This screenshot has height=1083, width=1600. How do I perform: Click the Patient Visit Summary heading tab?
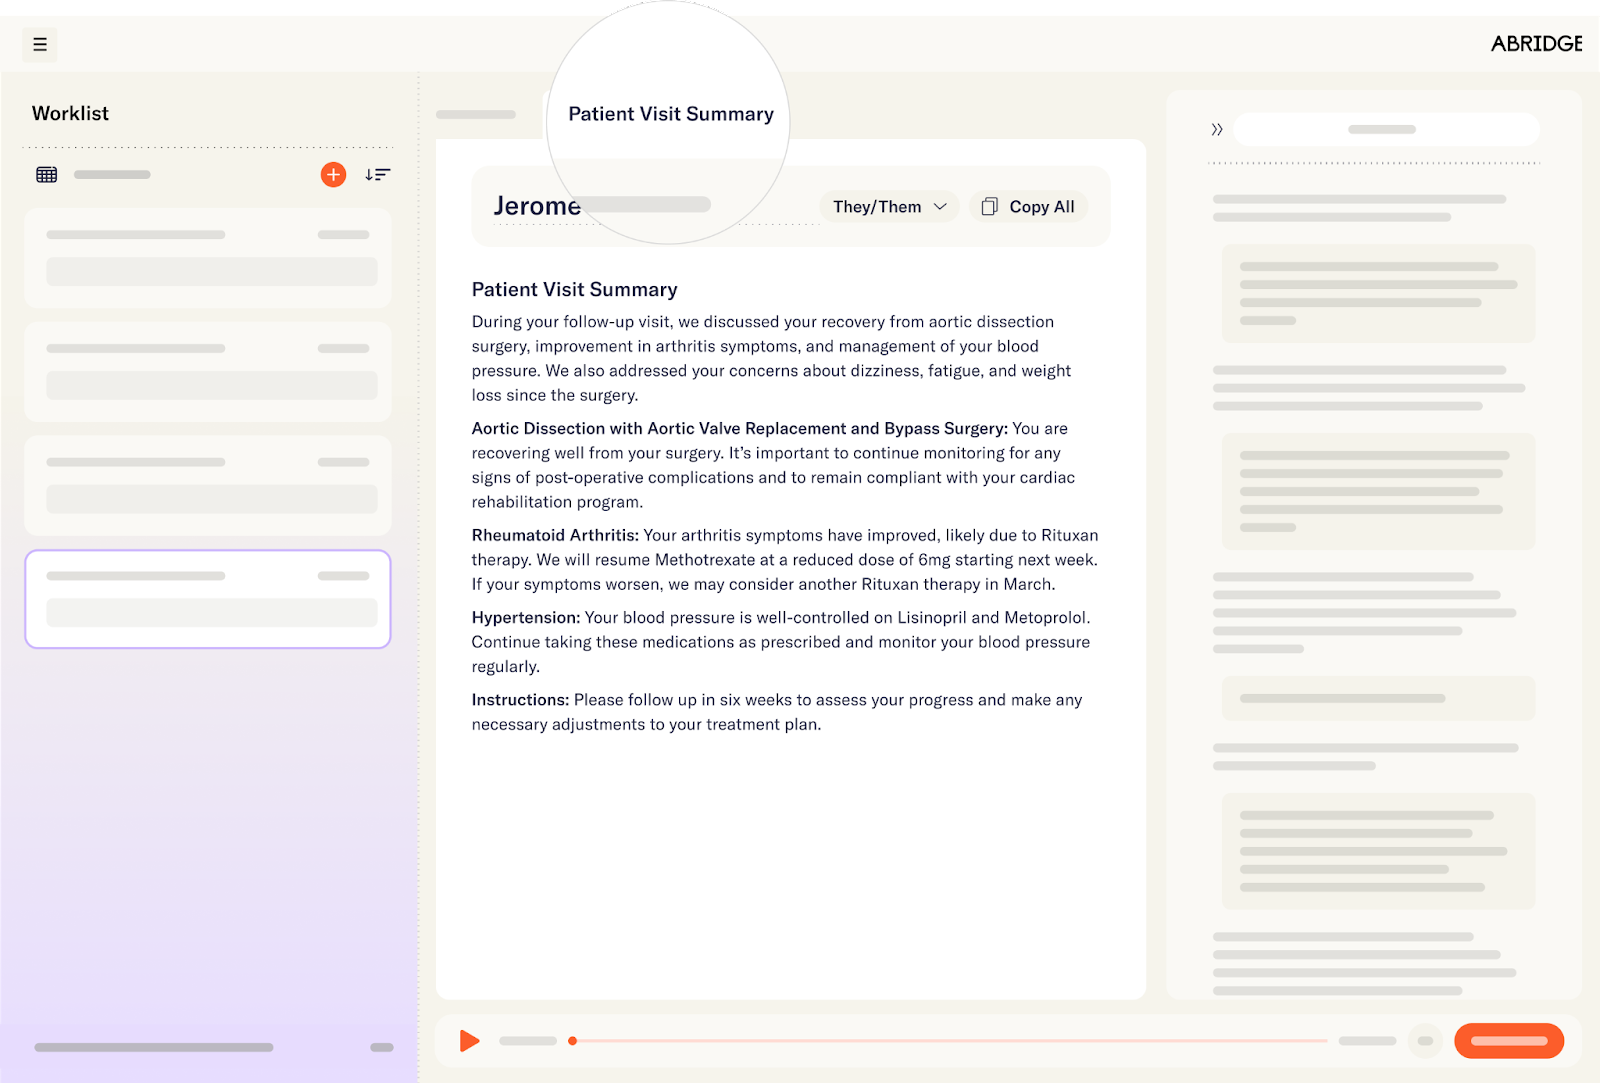[670, 114]
